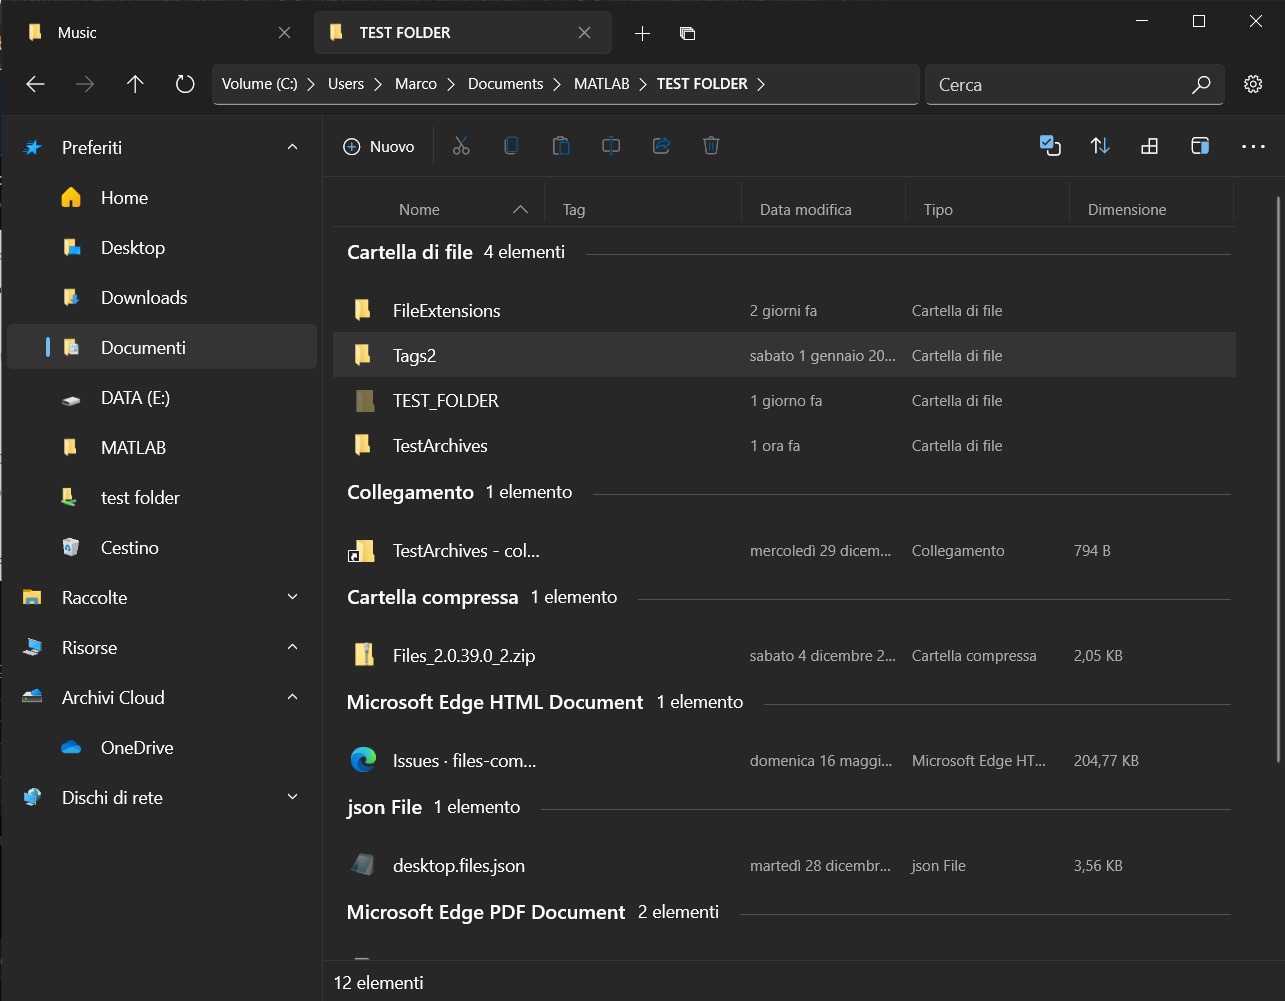Select the TEST FOLDER tab
The image size is (1285, 1001).
pos(462,33)
